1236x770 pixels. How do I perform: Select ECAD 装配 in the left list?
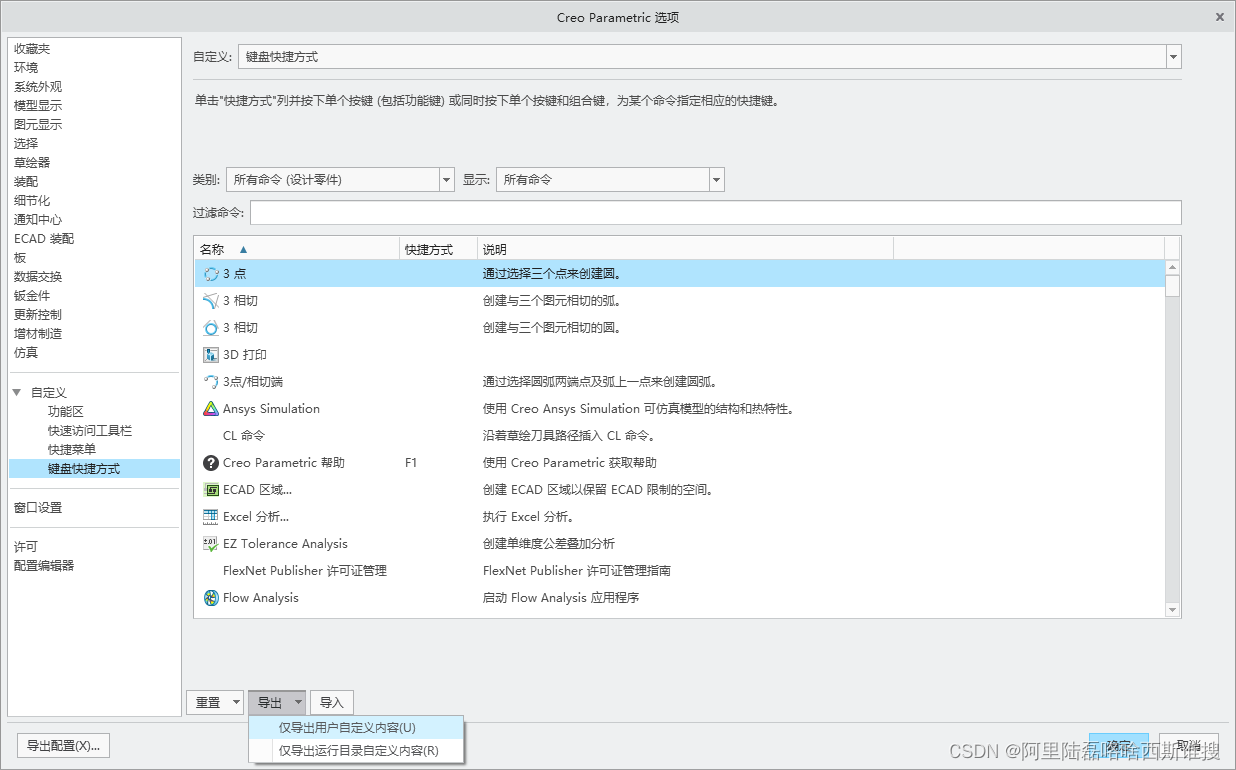pos(44,239)
